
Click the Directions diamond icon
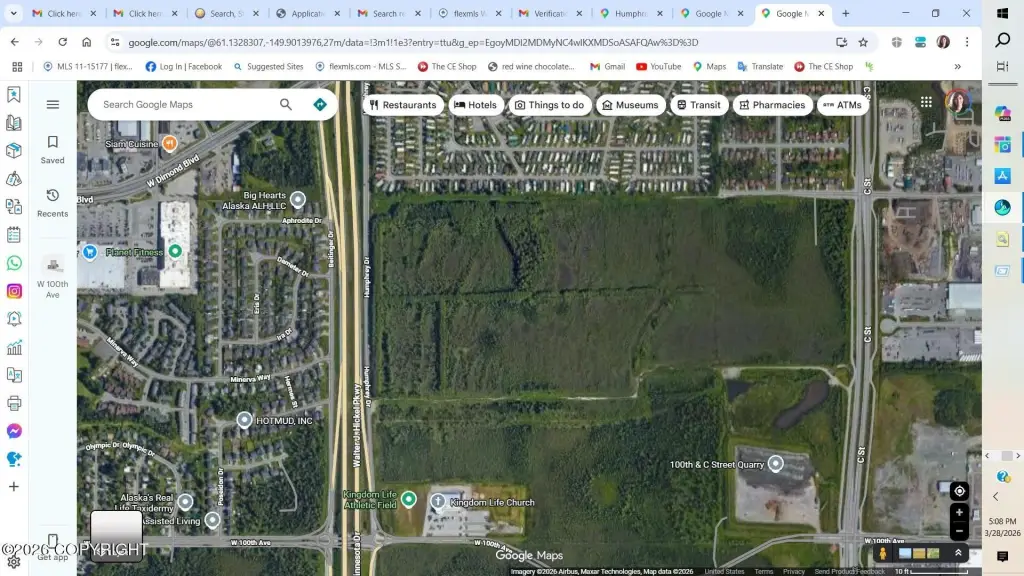pyautogui.click(x=320, y=104)
